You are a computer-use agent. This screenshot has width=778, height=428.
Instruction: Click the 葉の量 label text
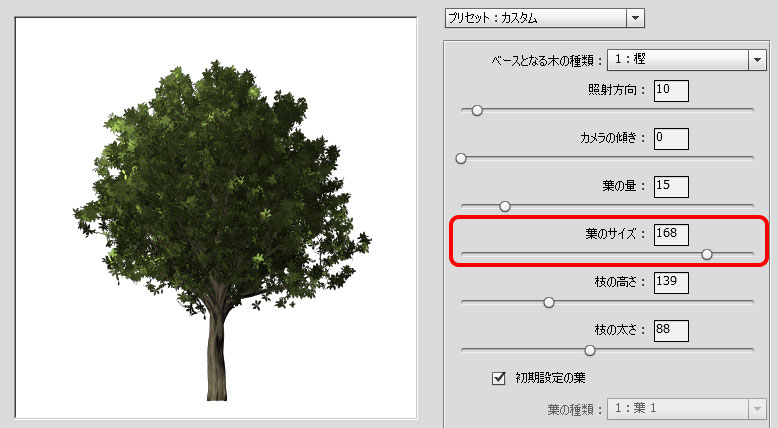(x=625, y=186)
